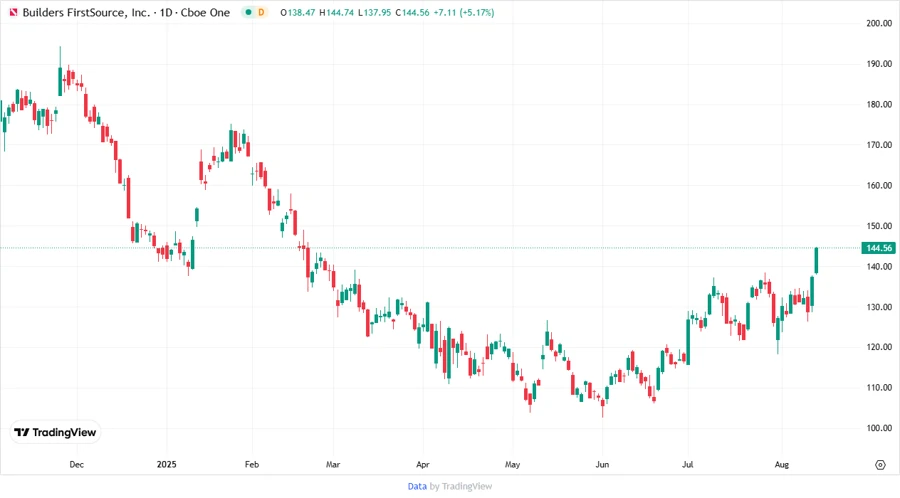The height and width of the screenshot is (498, 900).
Task: Click the 200.00 price axis label
Action: coord(879,24)
